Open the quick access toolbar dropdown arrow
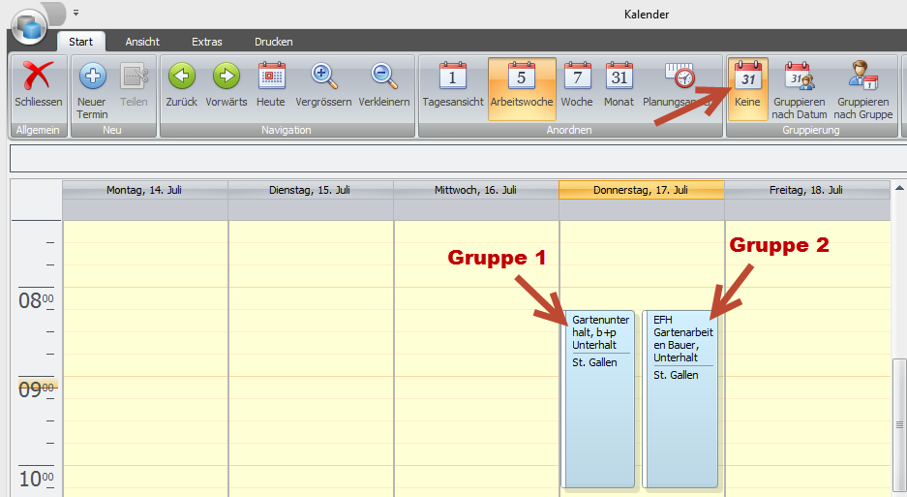Viewport: 907px width, 497px height. (76, 14)
